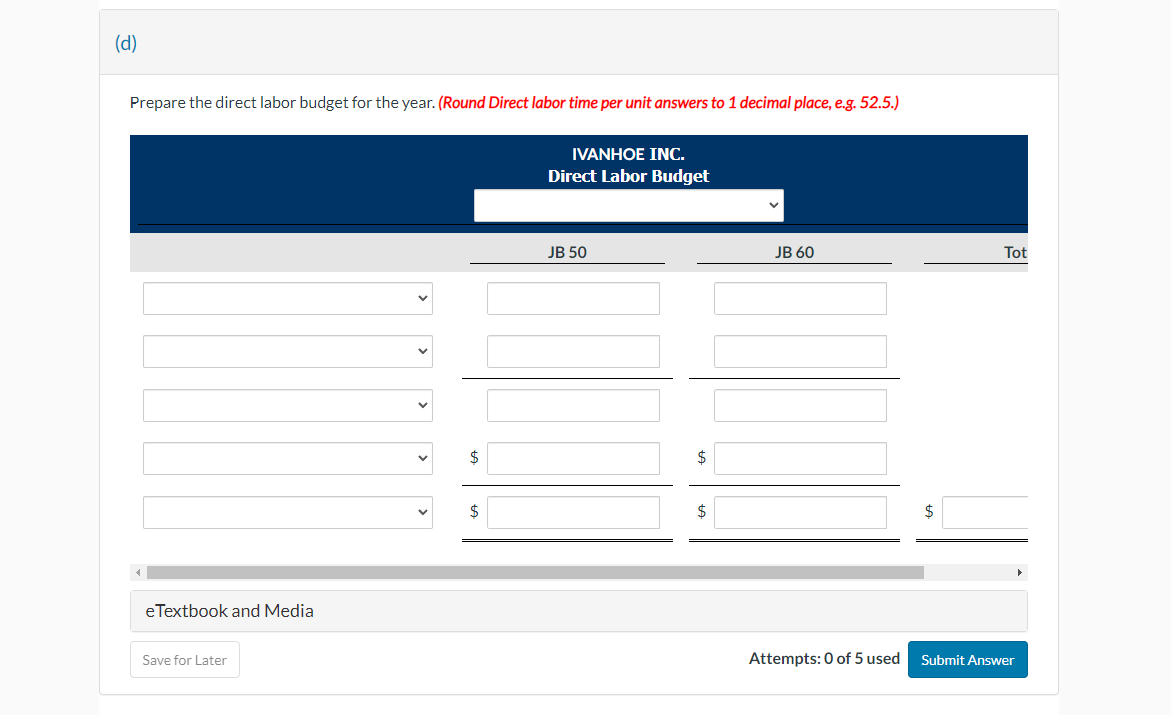Click the fourth row JB 60 dollar input
This screenshot has width=1171, height=715.
[x=800, y=458]
